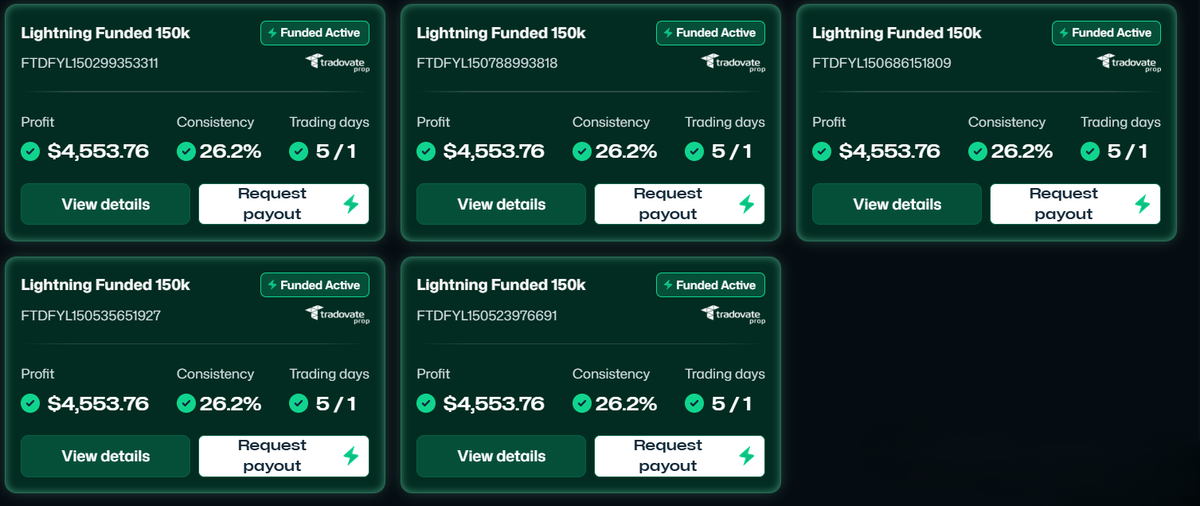Click trading days checkmark on account FTDFYL150686151809

pyautogui.click(x=1091, y=152)
